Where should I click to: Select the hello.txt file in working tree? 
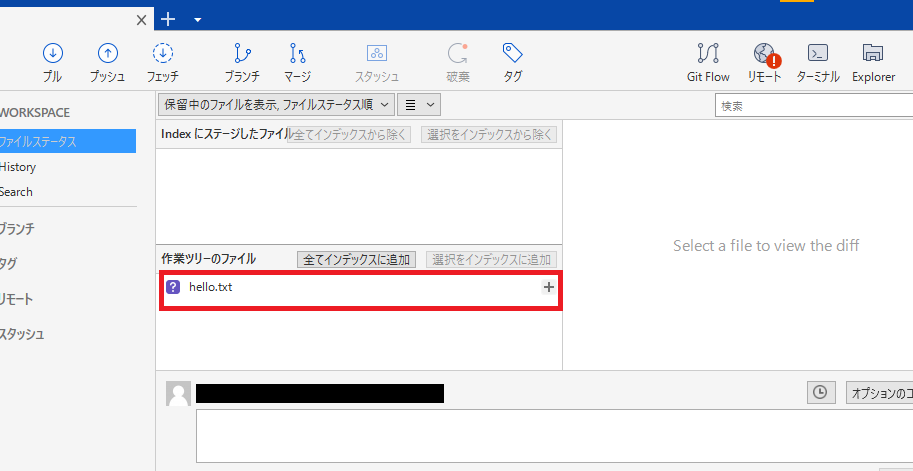211,287
